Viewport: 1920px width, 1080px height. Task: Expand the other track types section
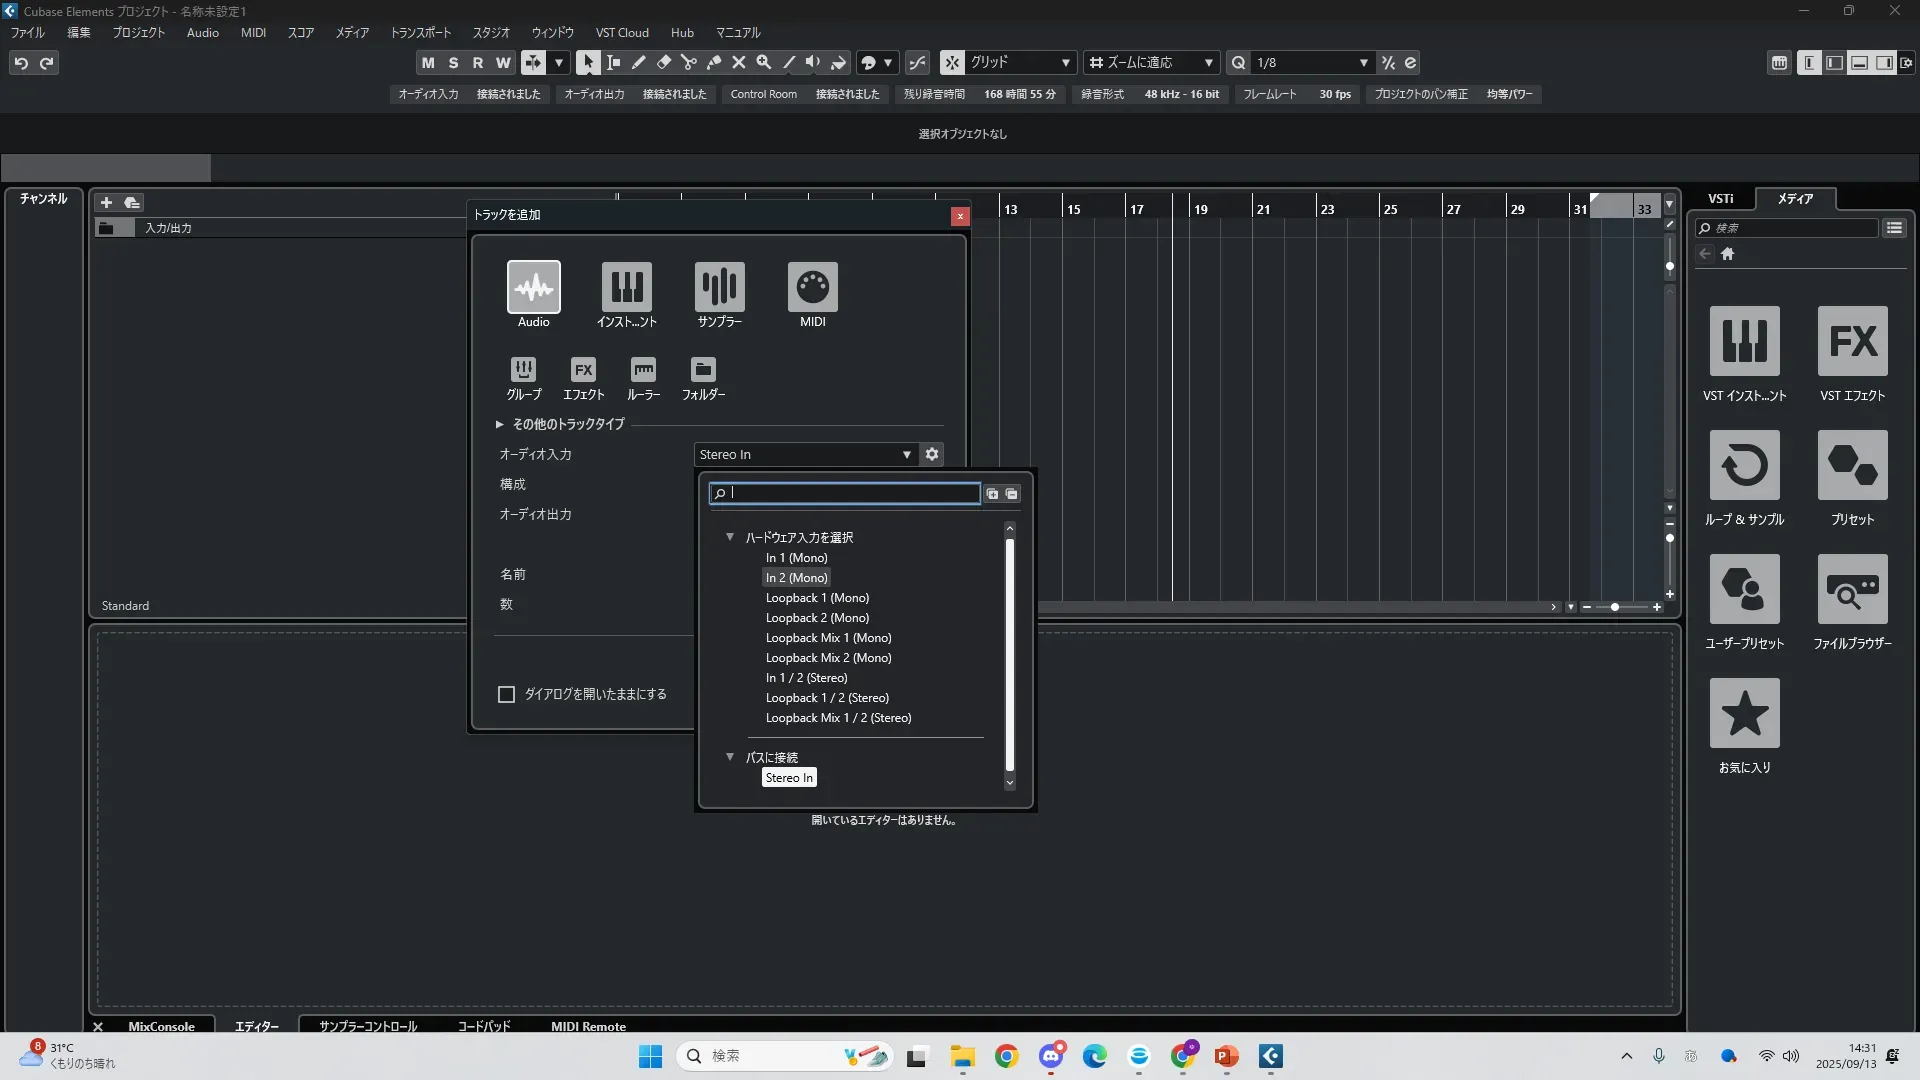[500, 424]
